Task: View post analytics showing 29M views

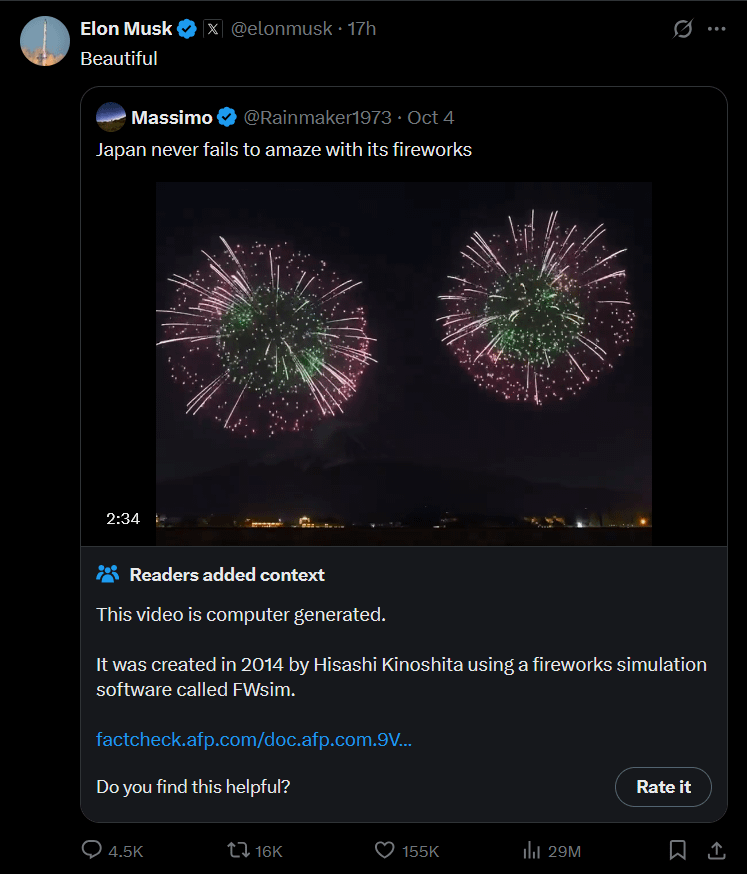Action: tap(531, 851)
